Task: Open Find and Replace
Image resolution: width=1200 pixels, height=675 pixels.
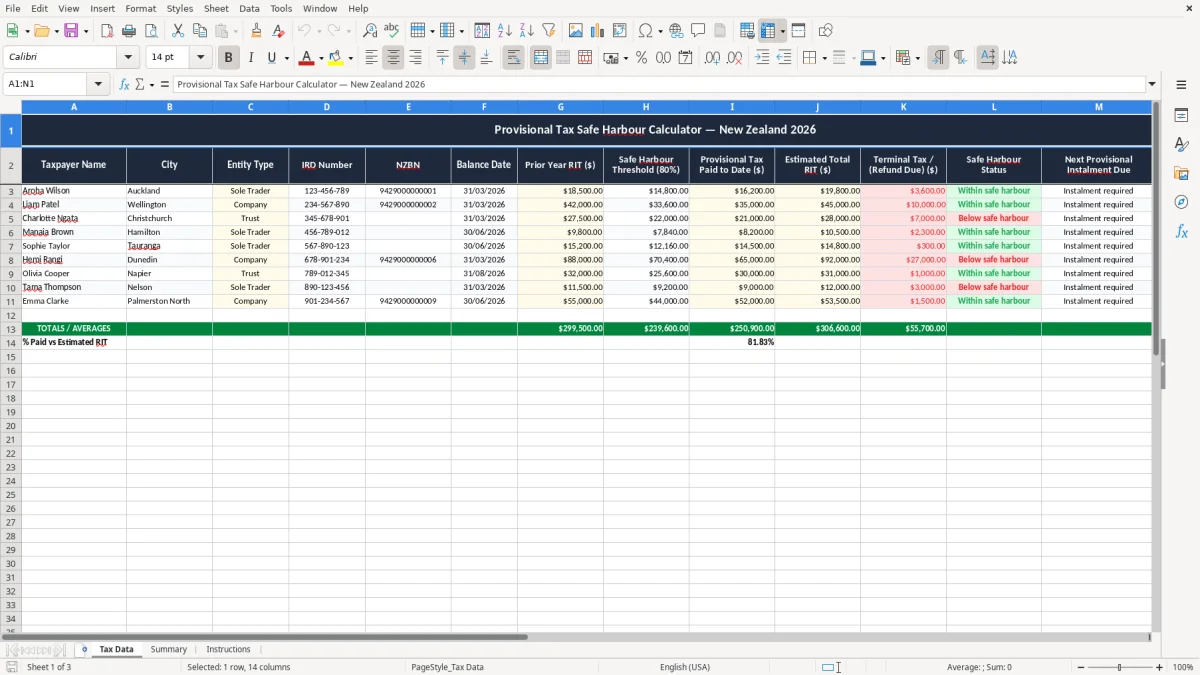Action: click(x=370, y=31)
